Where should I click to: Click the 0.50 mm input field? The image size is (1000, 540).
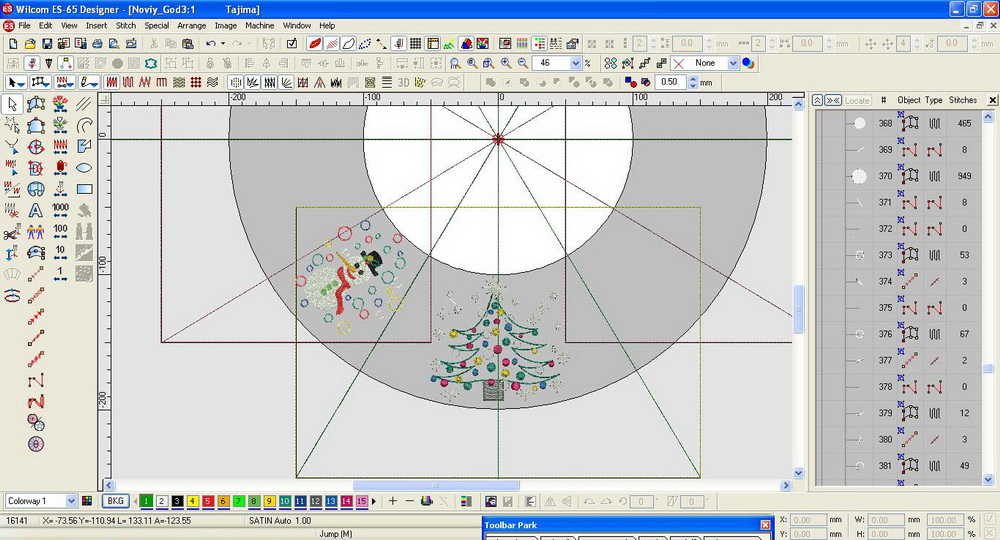click(672, 82)
